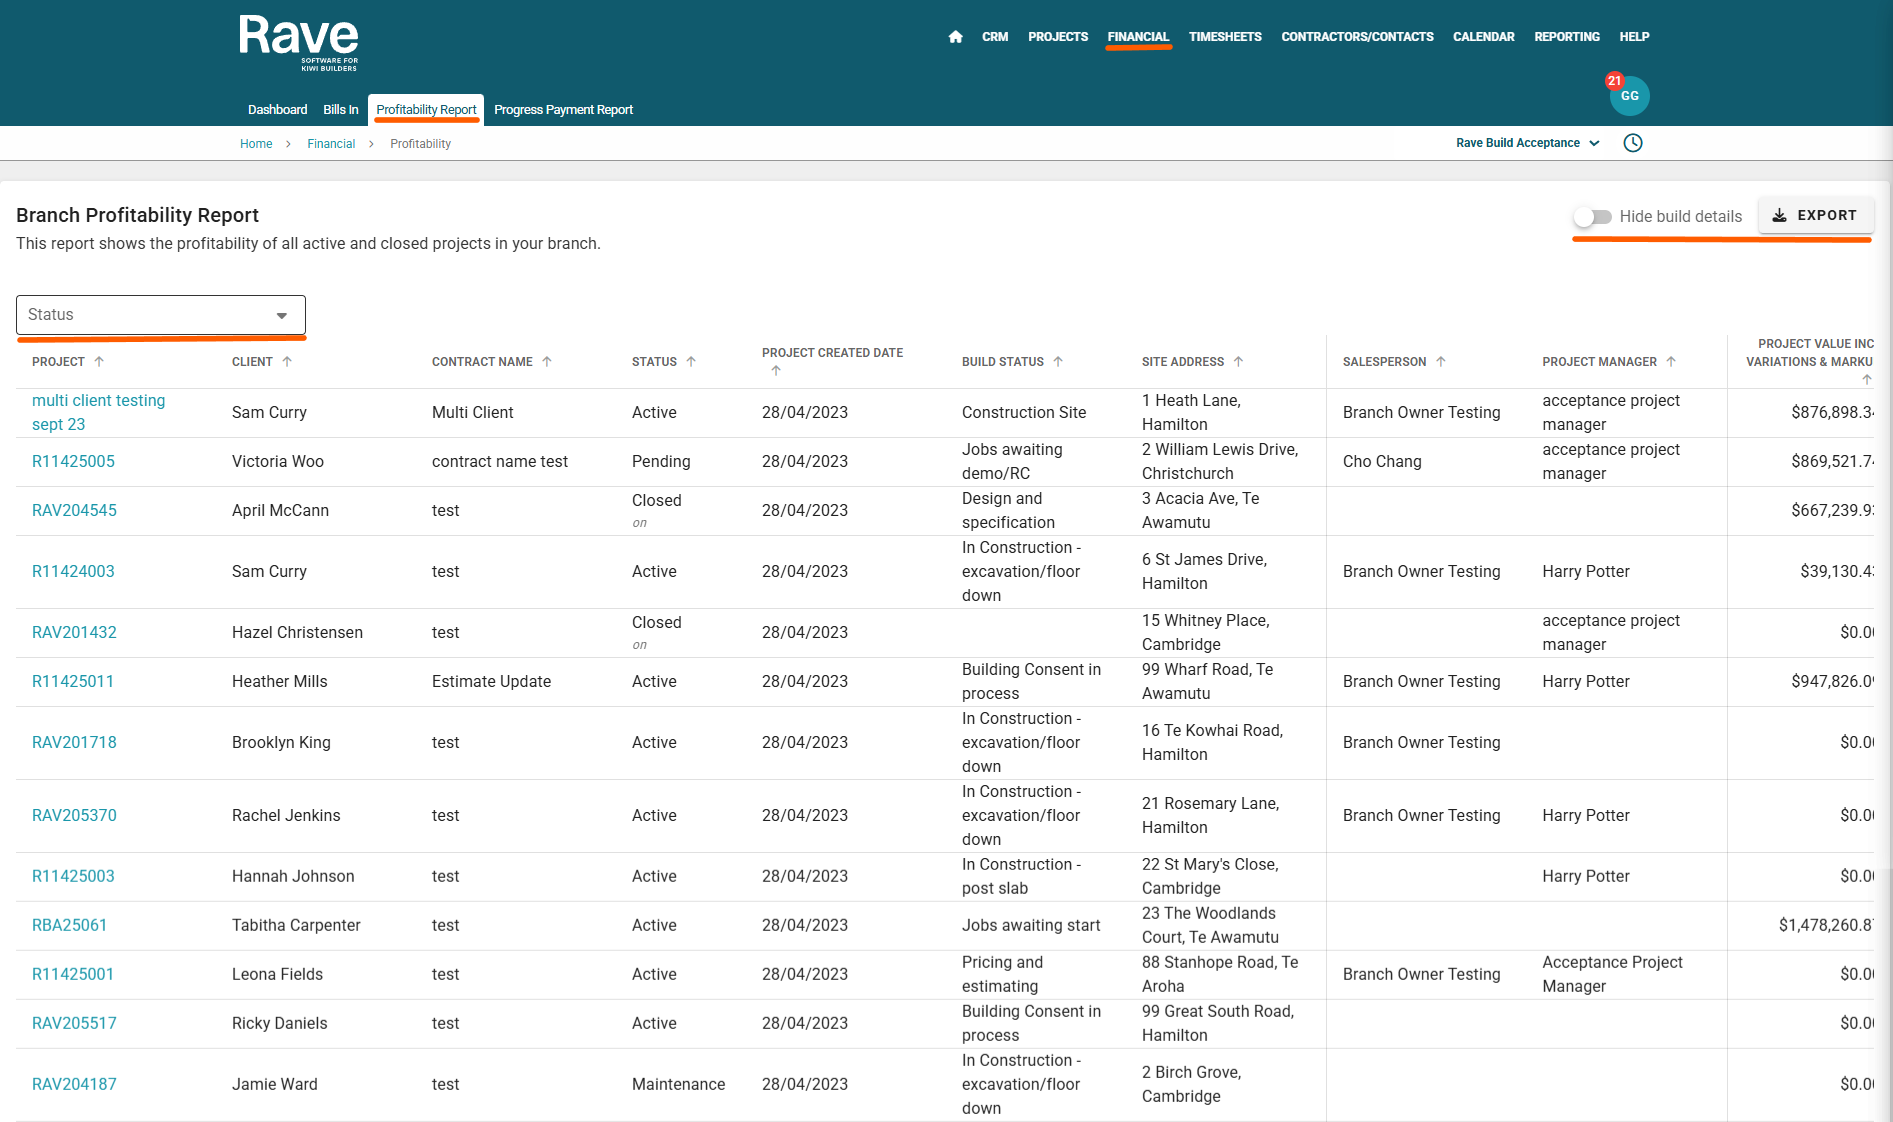Open the clock history icon
This screenshot has height=1122, width=1893.
pyautogui.click(x=1632, y=143)
